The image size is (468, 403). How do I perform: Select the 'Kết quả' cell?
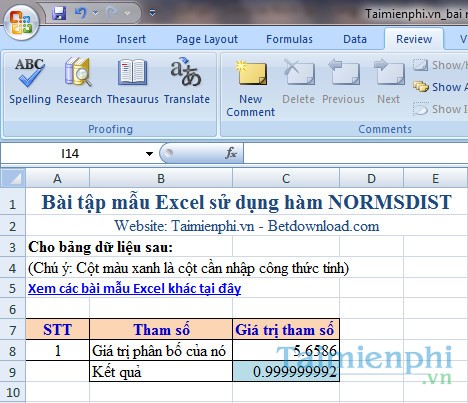pyautogui.click(x=161, y=372)
